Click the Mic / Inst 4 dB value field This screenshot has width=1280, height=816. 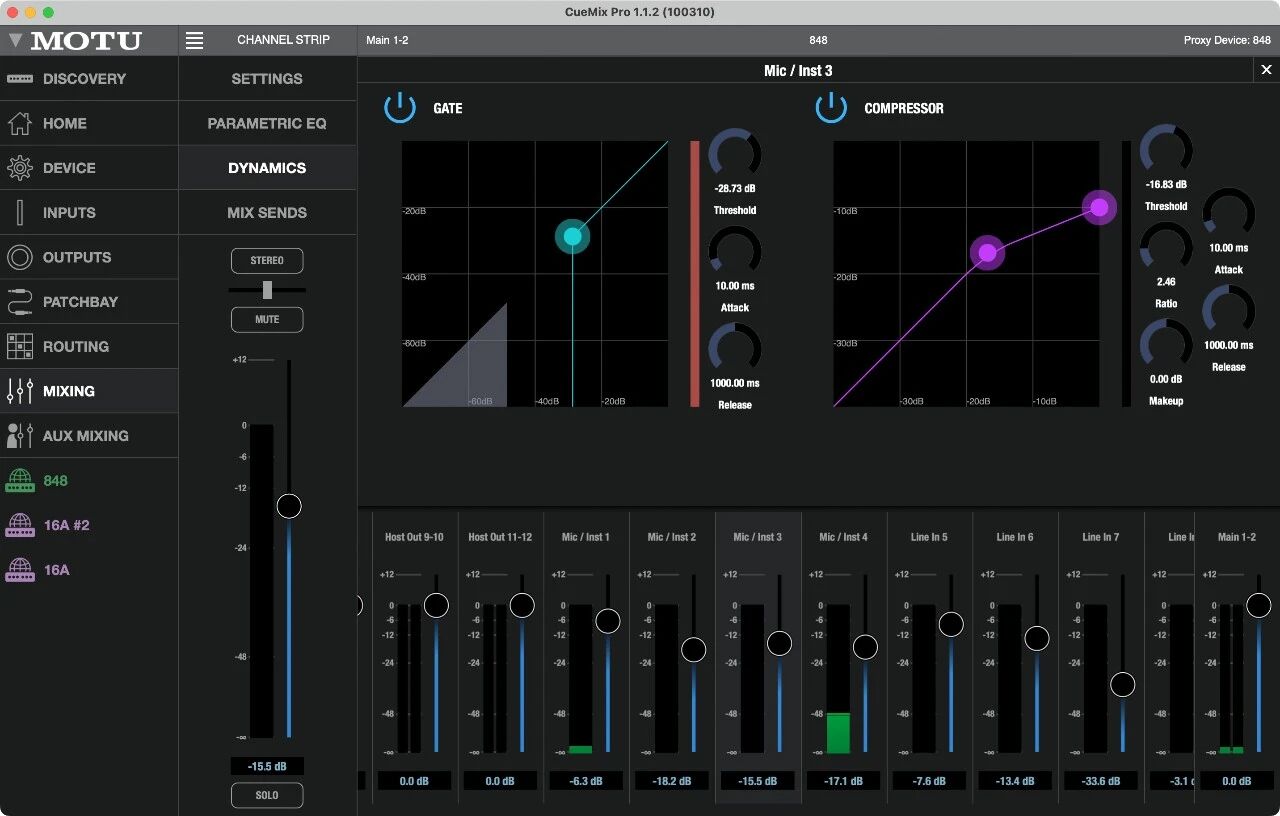[842, 781]
